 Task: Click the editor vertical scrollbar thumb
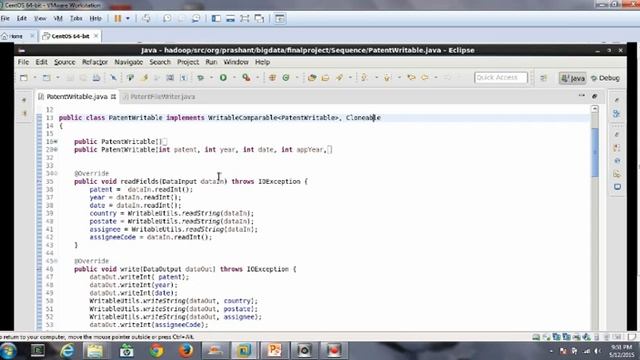click(x=595, y=152)
